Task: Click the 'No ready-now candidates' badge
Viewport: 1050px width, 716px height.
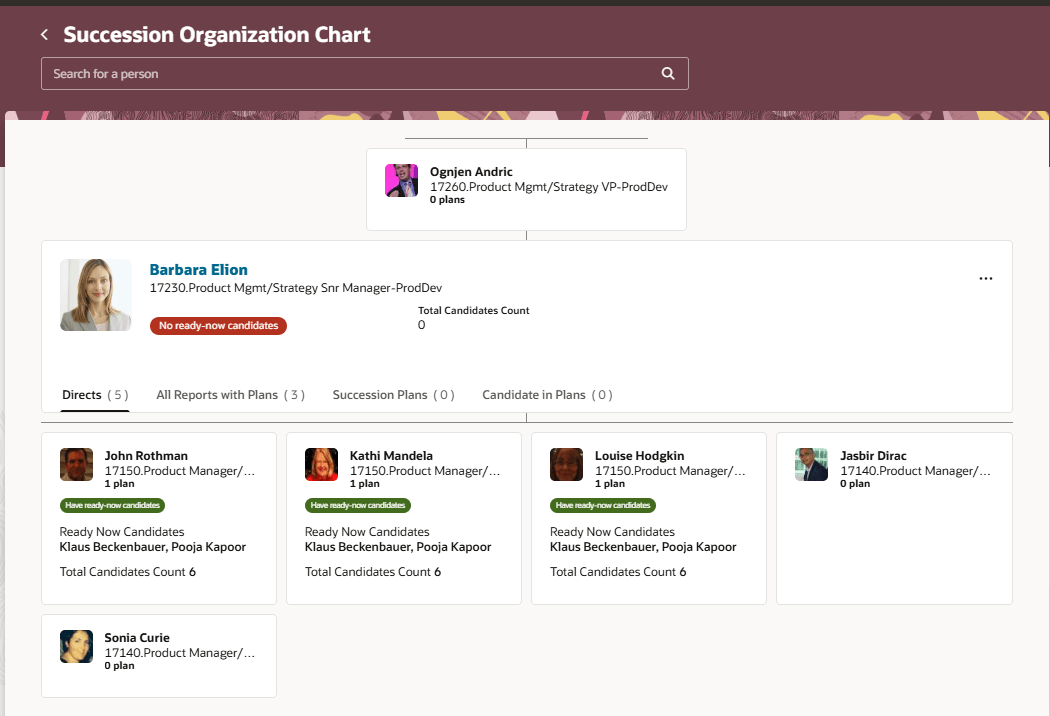Action: point(218,325)
